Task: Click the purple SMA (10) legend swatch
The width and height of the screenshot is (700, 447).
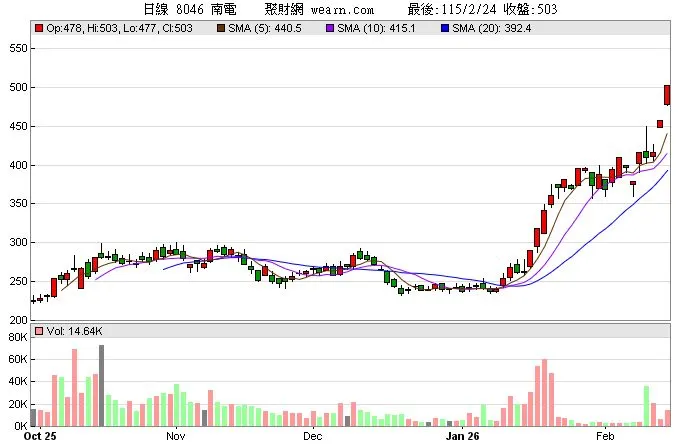Action: point(330,28)
